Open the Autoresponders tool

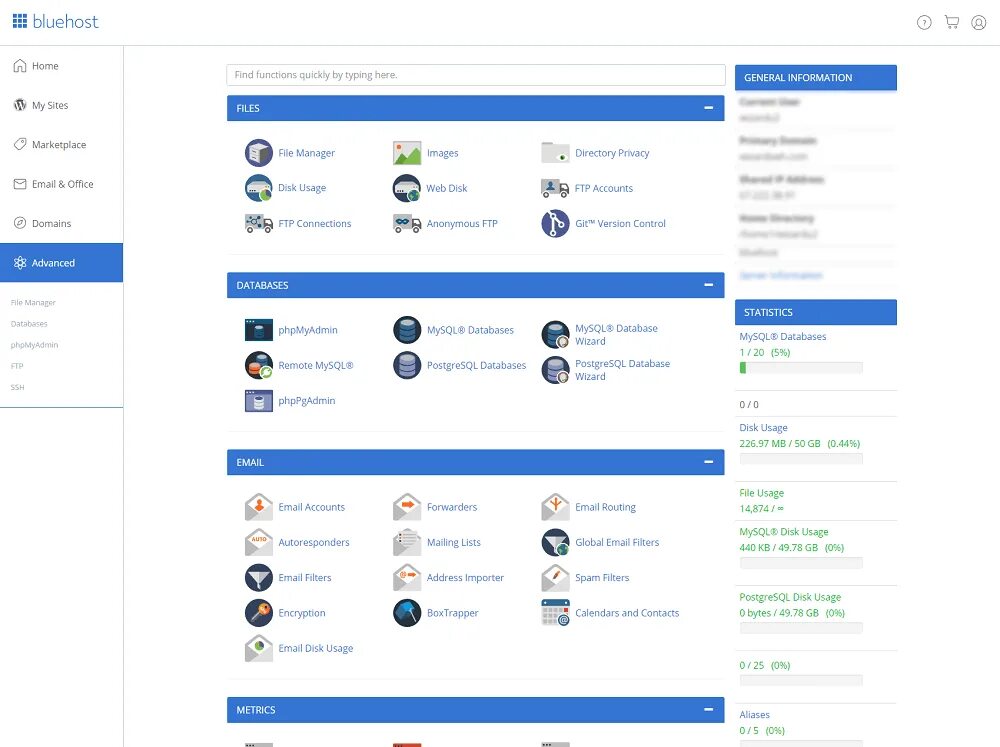tap(314, 542)
